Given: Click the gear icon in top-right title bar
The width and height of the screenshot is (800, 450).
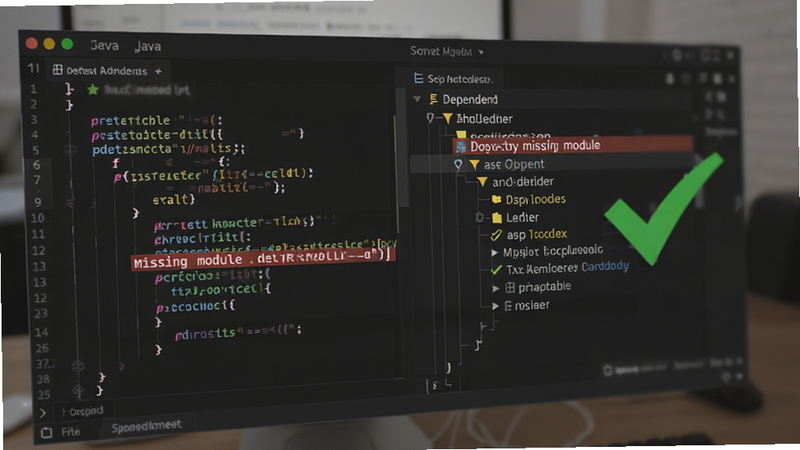Looking at the screenshot, I should pyautogui.click(x=677, y=55).
